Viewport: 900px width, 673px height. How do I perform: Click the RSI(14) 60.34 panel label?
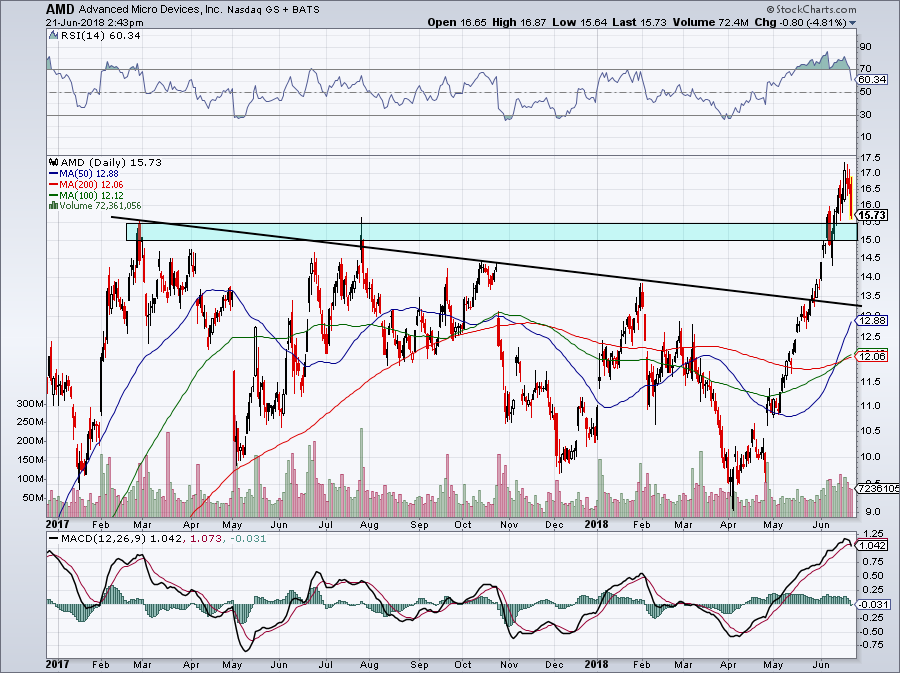click(x=100, y=35)
